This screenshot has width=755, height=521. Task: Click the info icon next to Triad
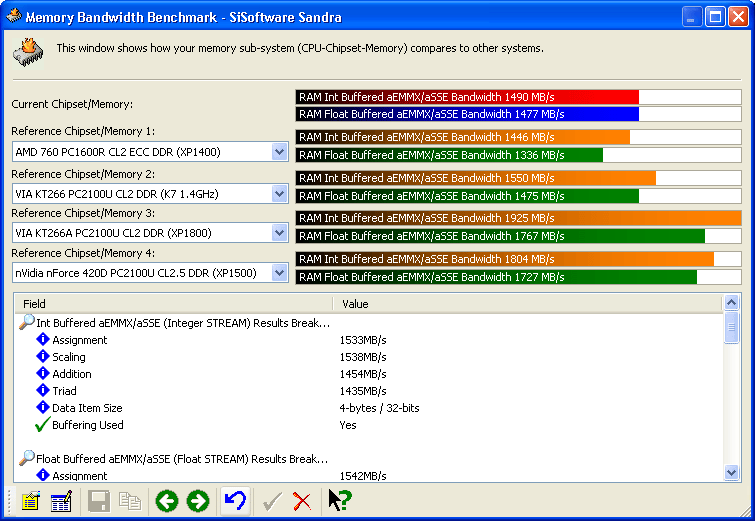43,390
